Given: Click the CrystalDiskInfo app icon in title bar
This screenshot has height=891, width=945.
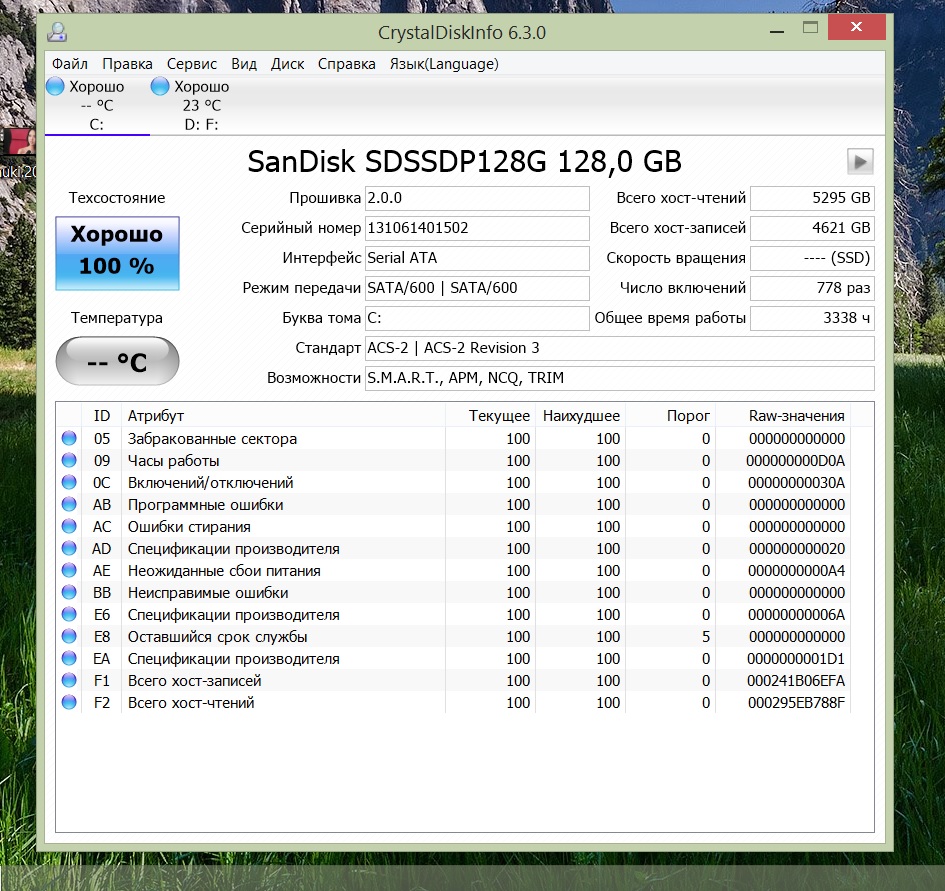Looking at the screenshot, I should coord(57,32).
